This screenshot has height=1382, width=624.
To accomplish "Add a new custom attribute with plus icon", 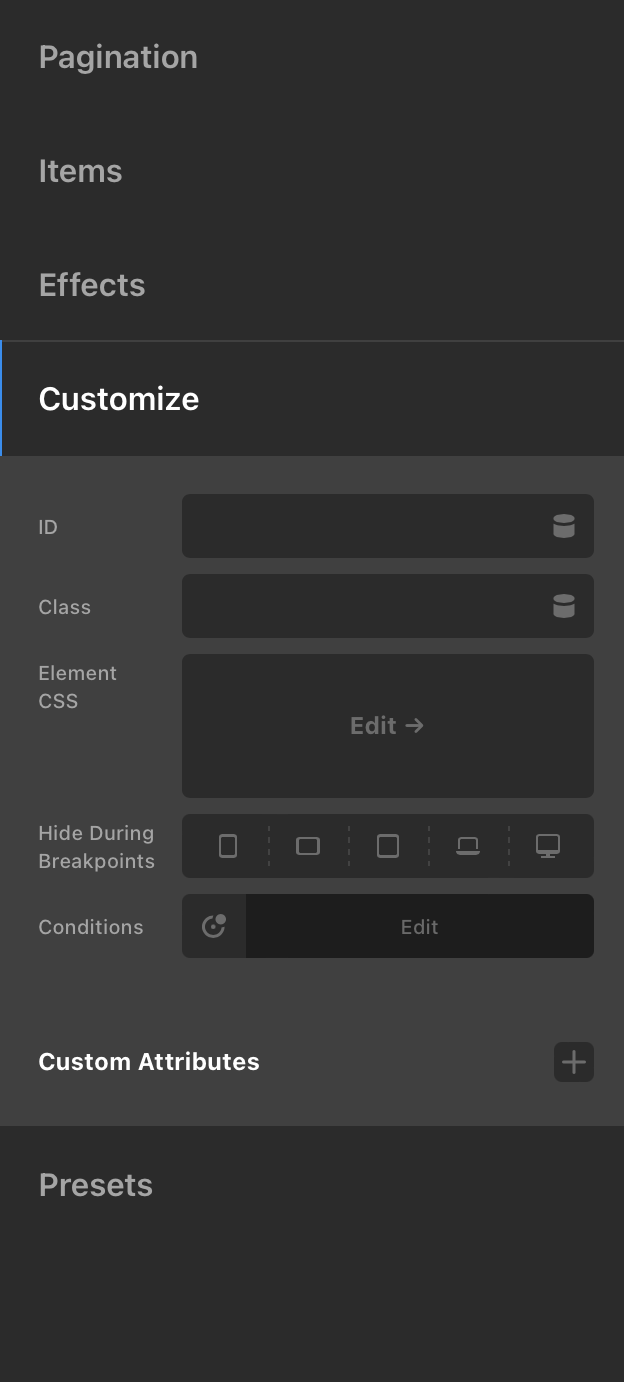I will tap(574, 1062).
